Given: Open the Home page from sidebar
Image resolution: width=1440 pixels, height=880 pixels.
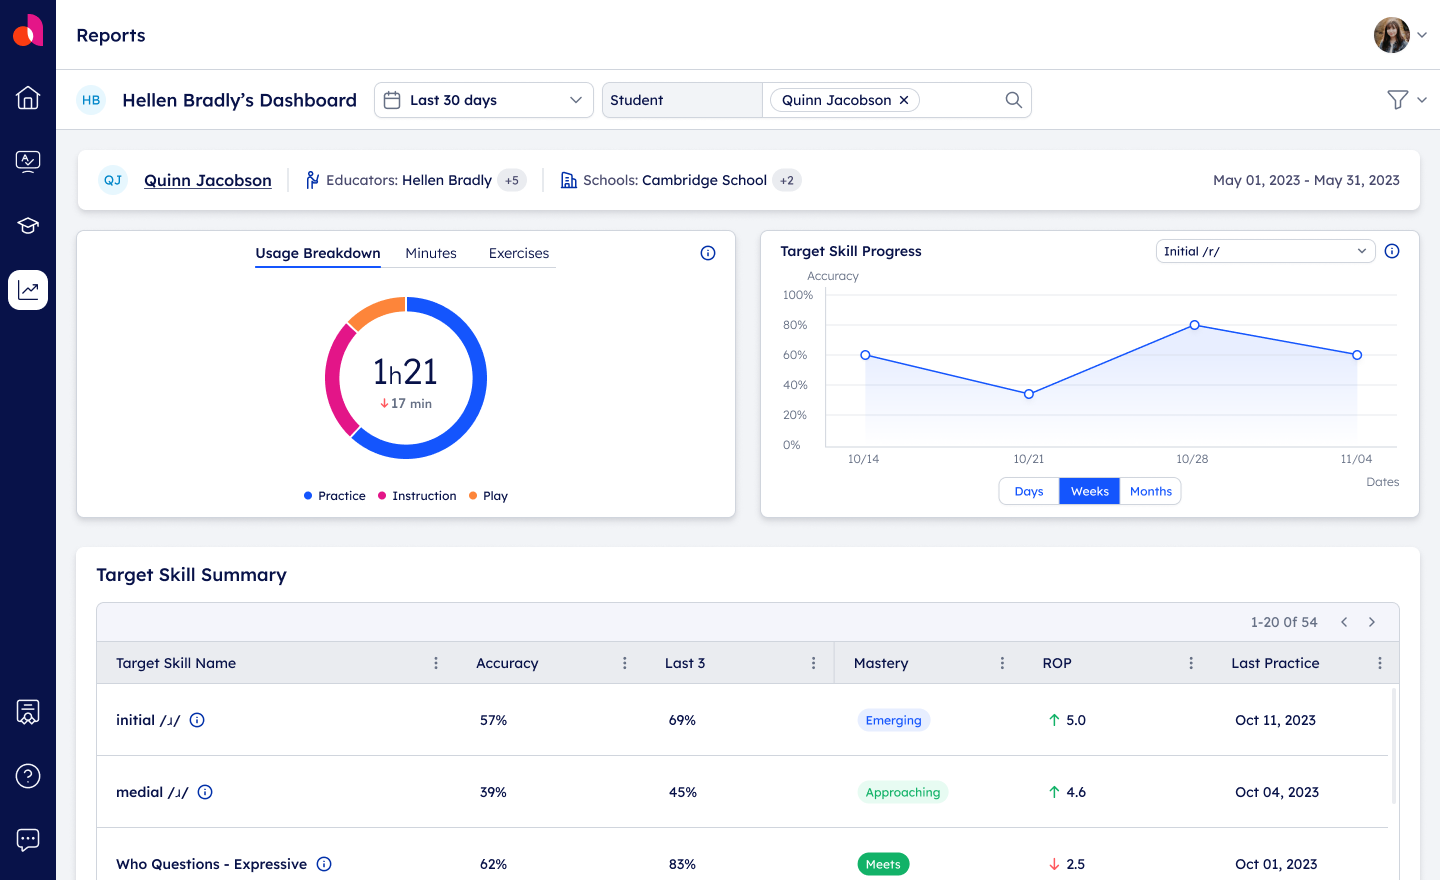Looking at the screenshot, I should pyautogui.click(x=28, y=97).
